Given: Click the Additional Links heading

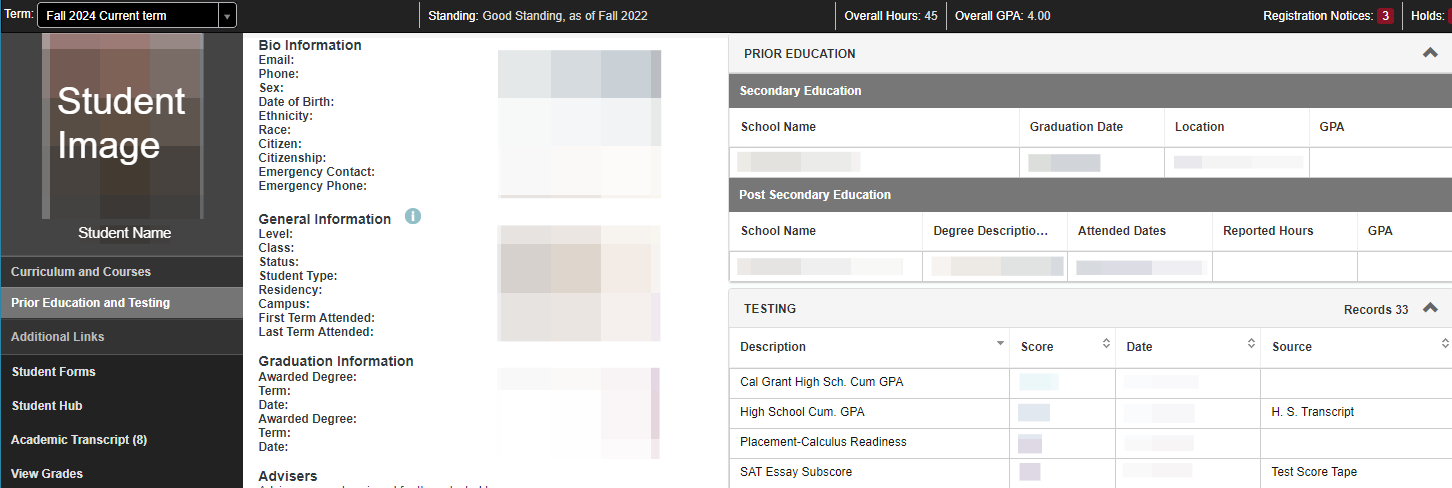Looking at the screenshot, I should click(58, 337).
